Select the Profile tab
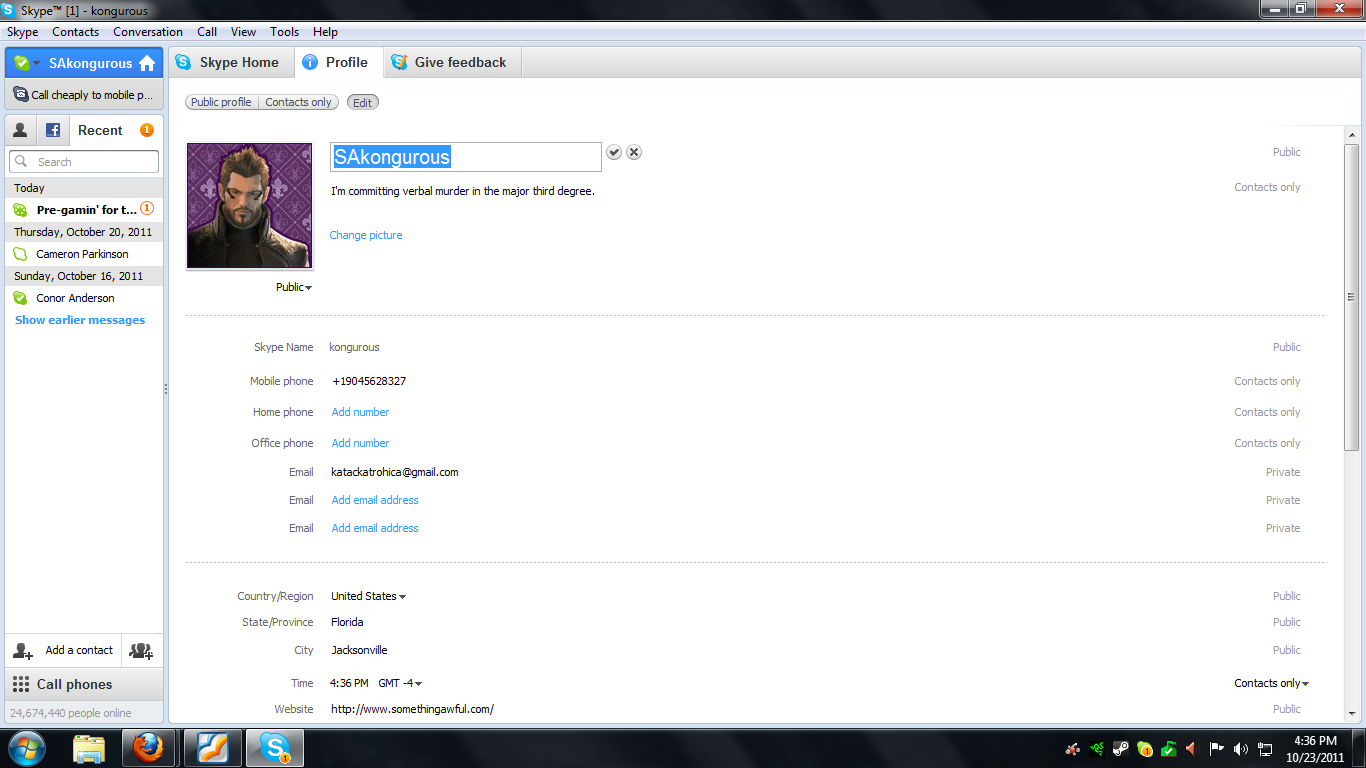 pyautogui.click(x=338, y=62)
